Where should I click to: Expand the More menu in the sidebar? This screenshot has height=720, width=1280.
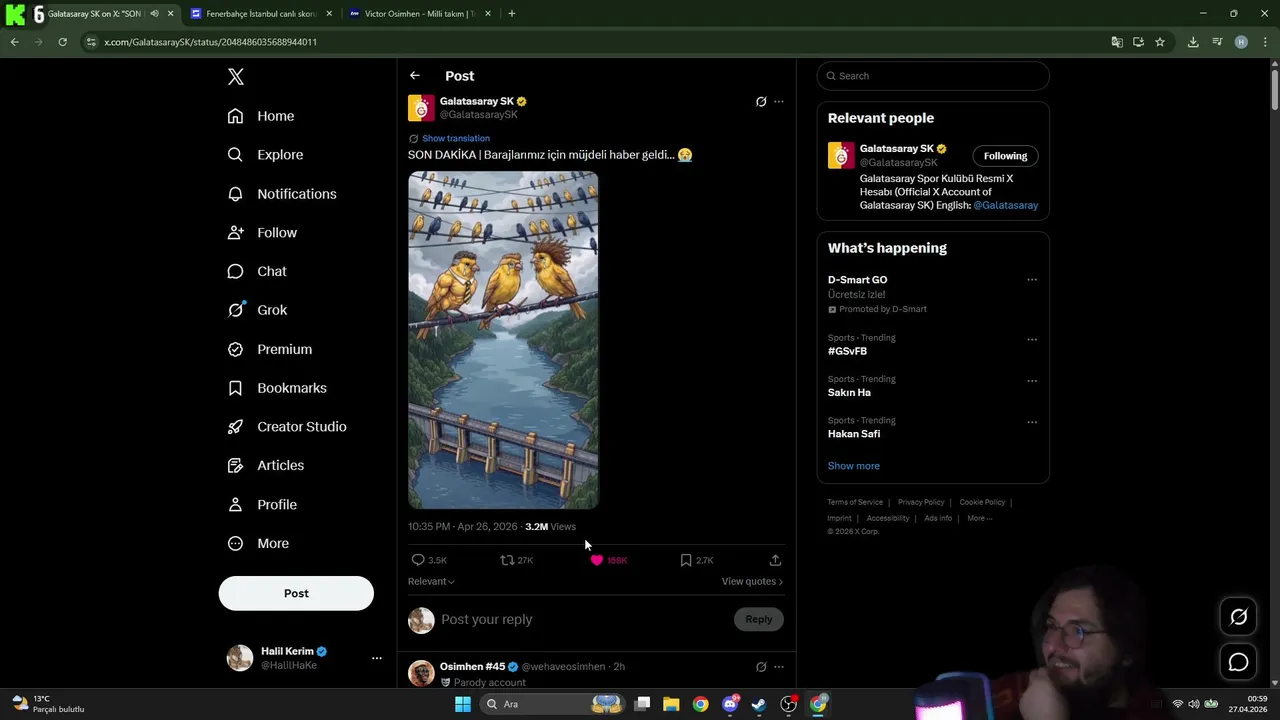(x=258, y=544)
